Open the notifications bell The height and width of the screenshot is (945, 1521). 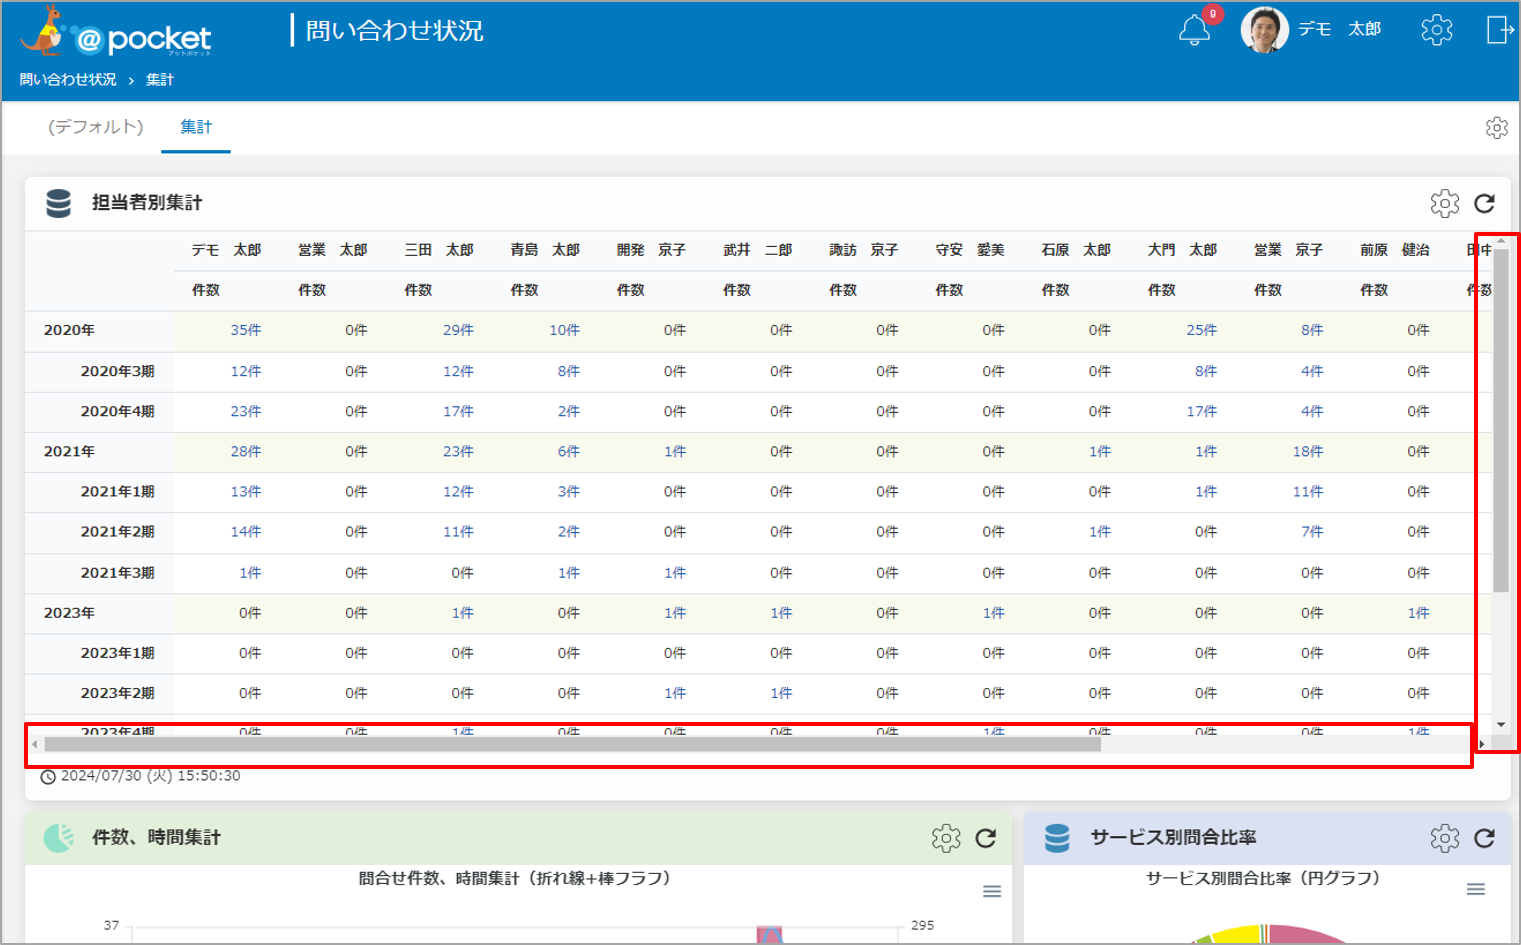[1194, 30]
